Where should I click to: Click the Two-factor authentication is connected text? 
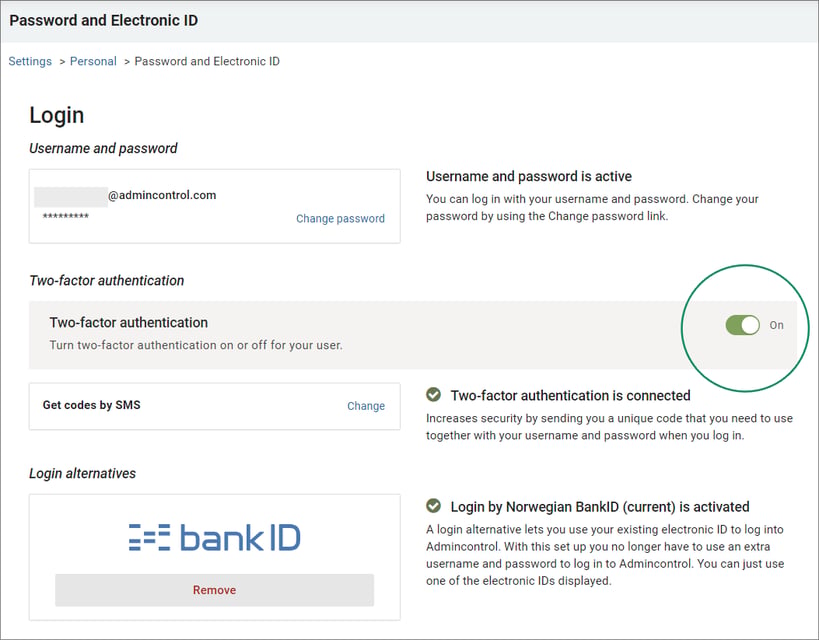tap(570, 395)
